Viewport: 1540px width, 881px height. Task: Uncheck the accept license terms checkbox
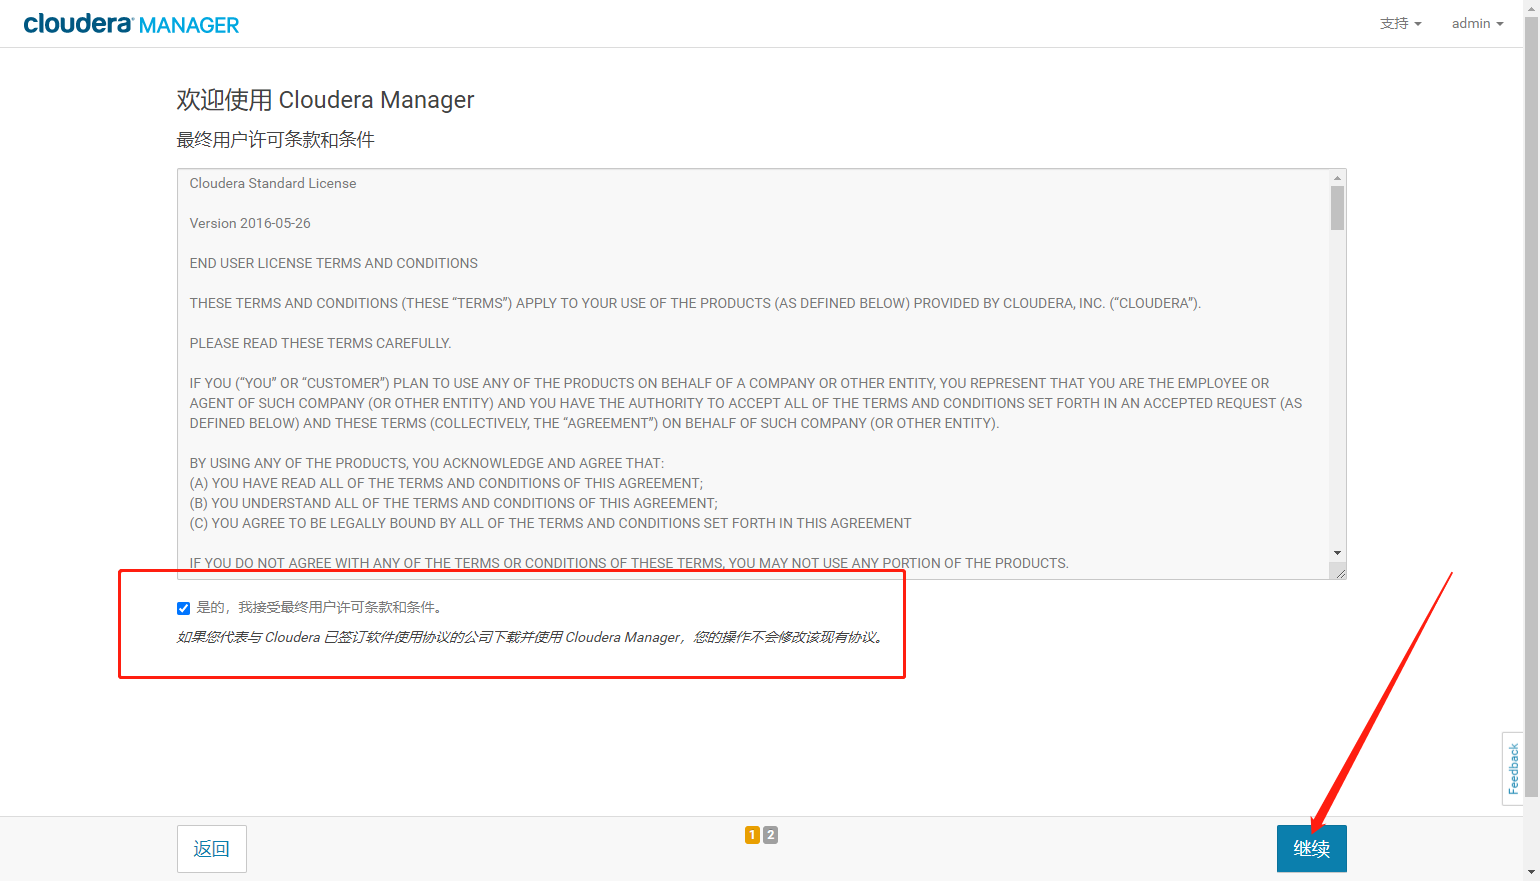click(183, 608)
